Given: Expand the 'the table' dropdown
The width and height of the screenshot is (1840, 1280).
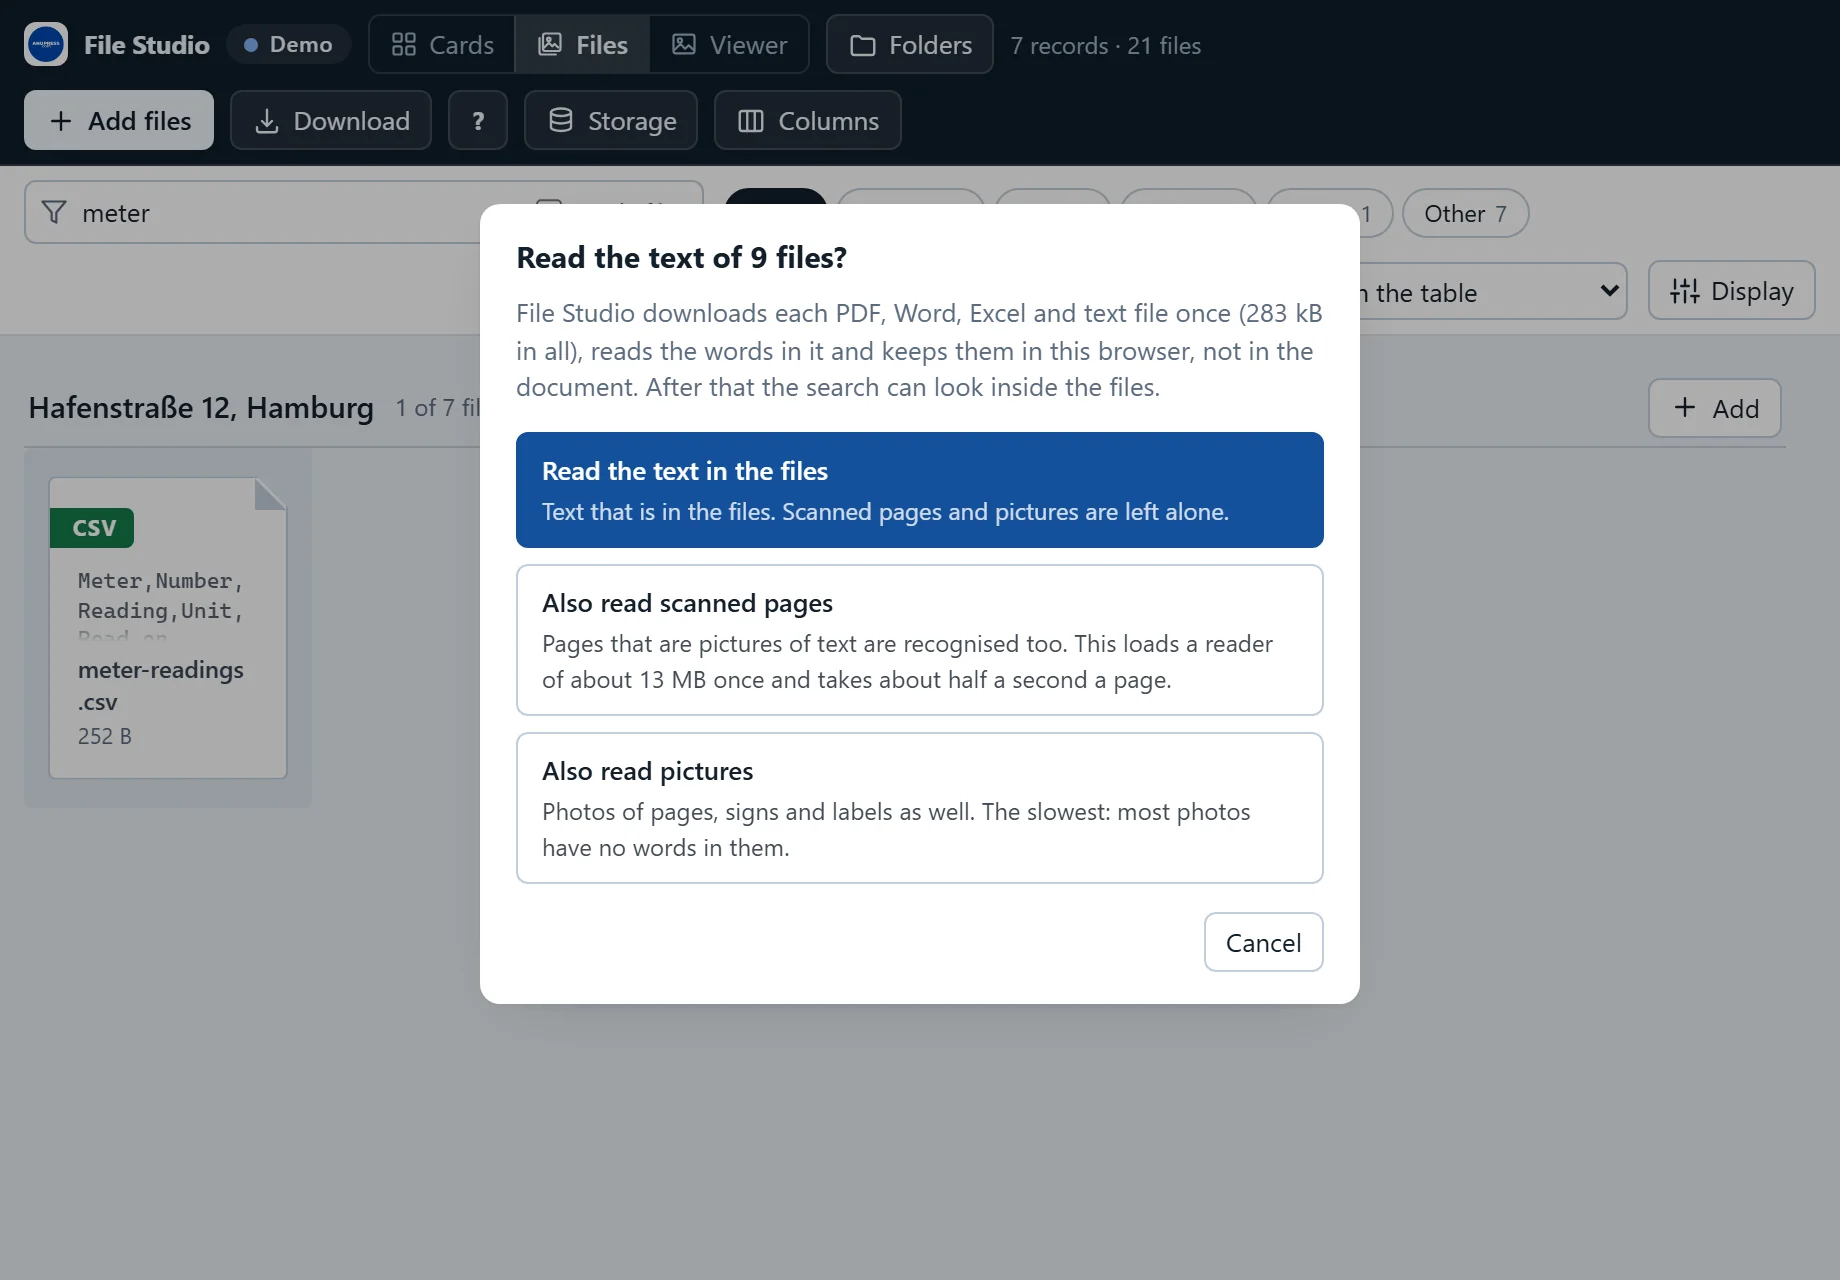Looking at the screenshot, I should tap(1494, 291).
